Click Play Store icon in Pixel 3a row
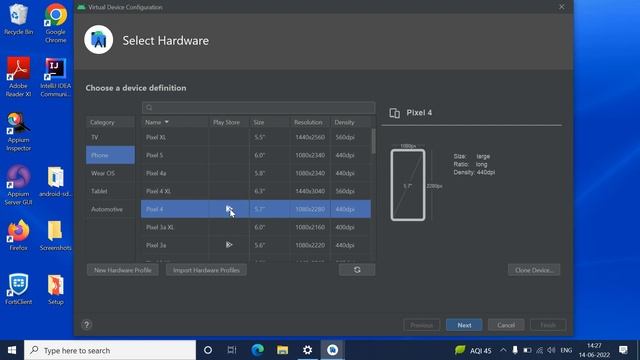The width and height of the screenshot is (640, 360). (x=229, y=245)
